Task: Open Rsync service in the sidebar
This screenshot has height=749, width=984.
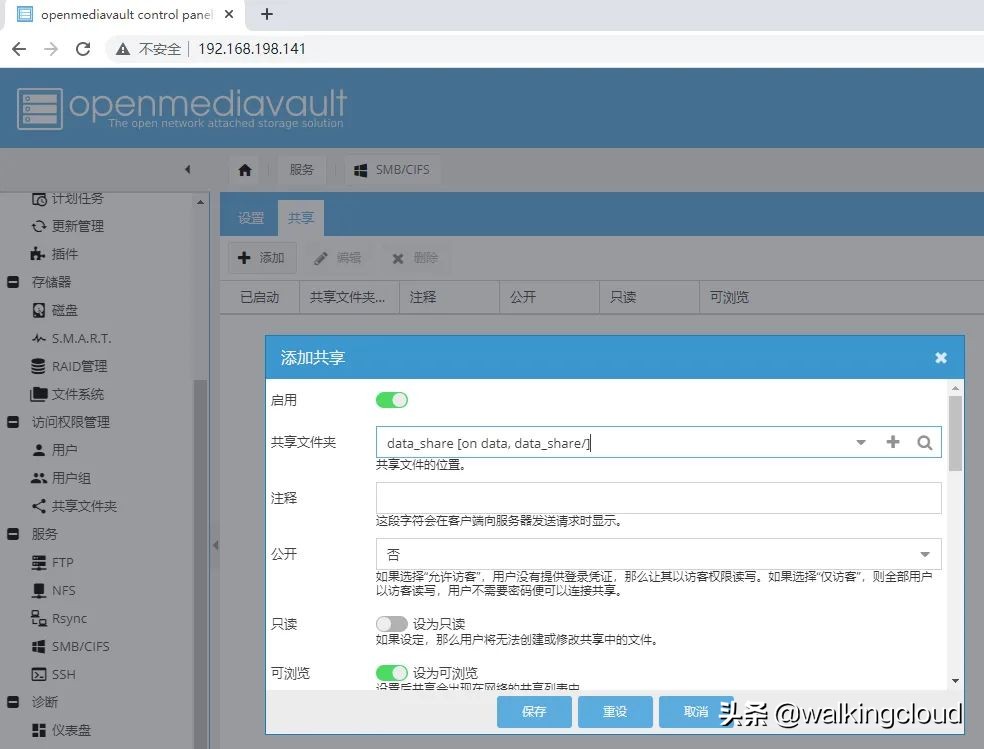Action: click(x=59, y=619)
